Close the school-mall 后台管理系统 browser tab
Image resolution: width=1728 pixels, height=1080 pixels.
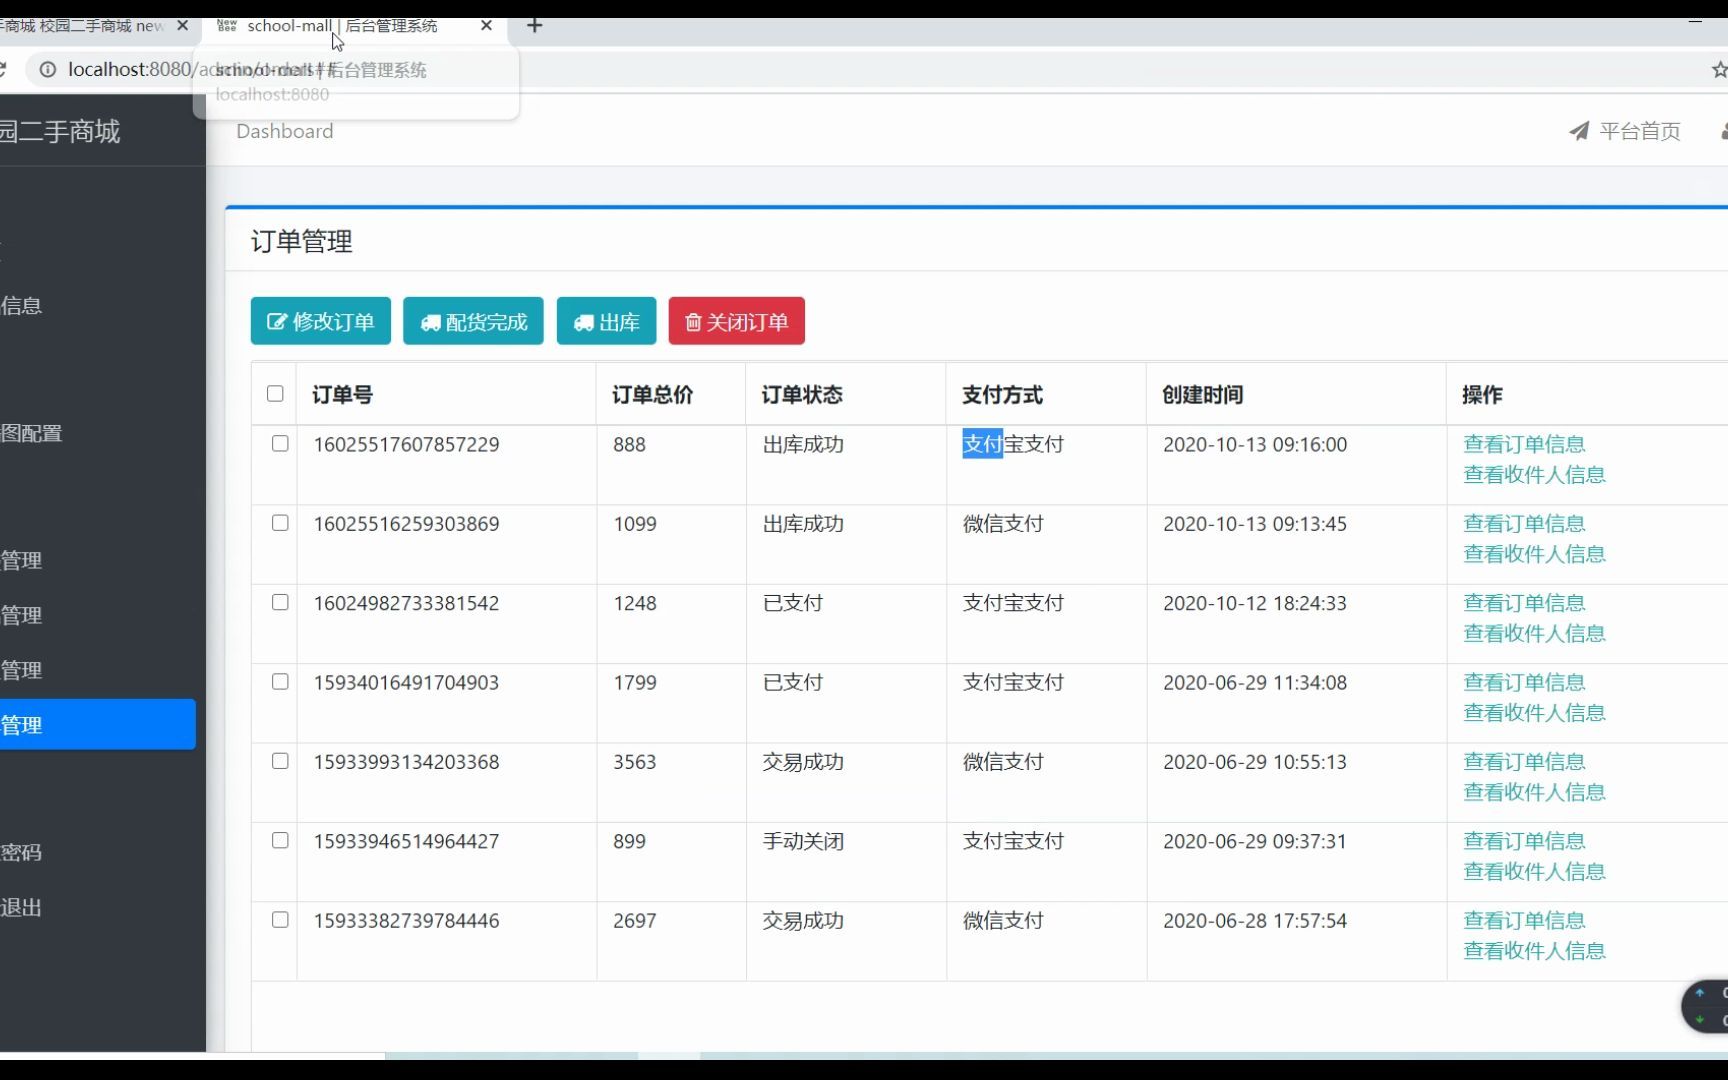486,26
